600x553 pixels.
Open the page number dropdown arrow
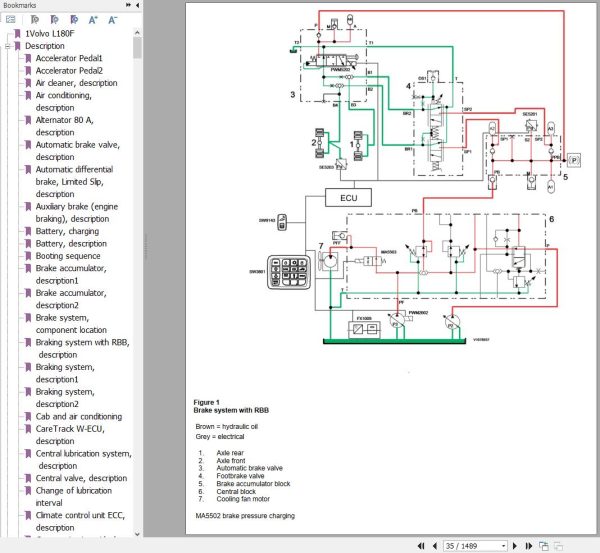click(504, 546)
